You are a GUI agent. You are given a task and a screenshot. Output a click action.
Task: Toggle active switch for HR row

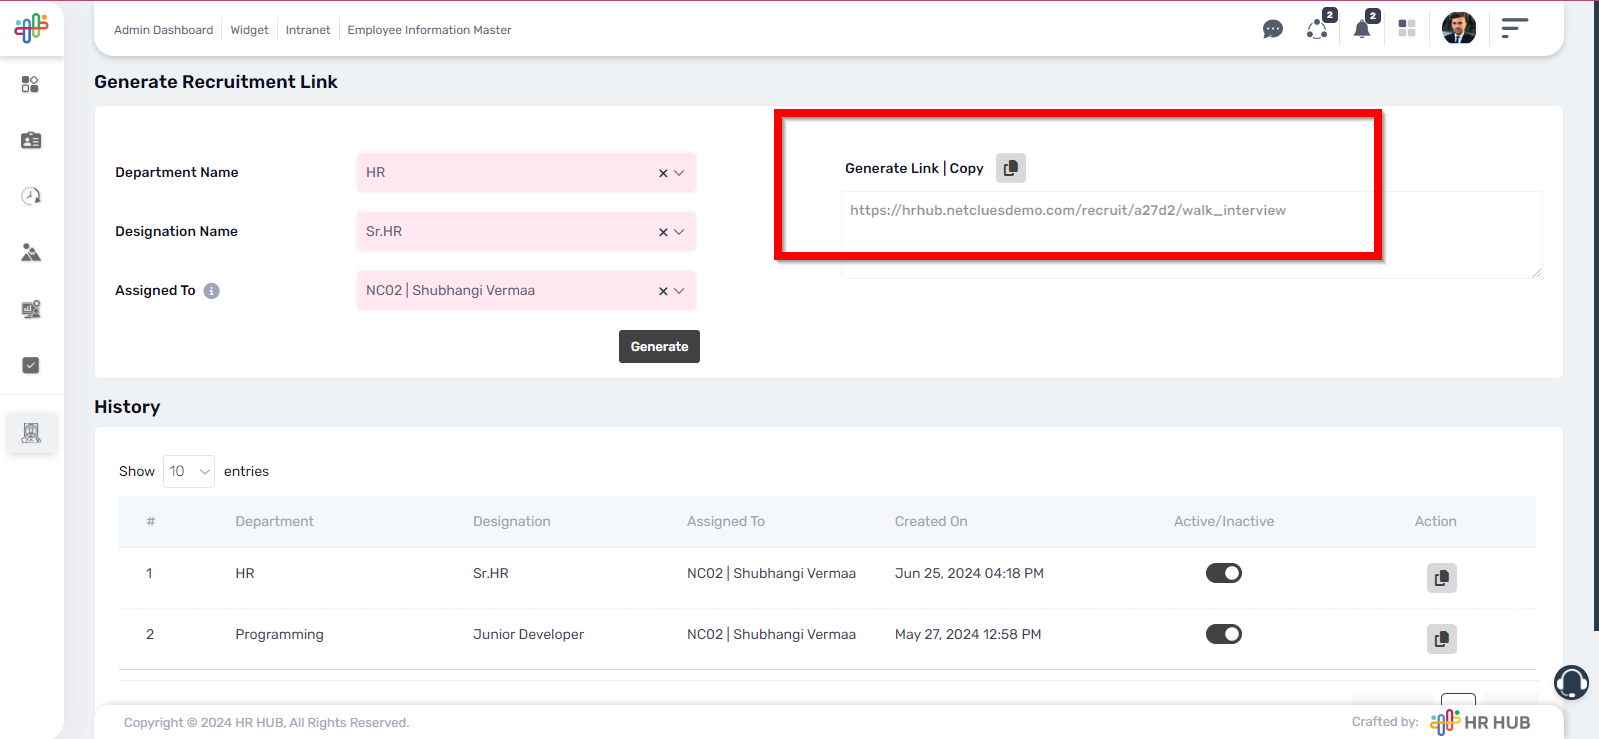click(1224, 573)
